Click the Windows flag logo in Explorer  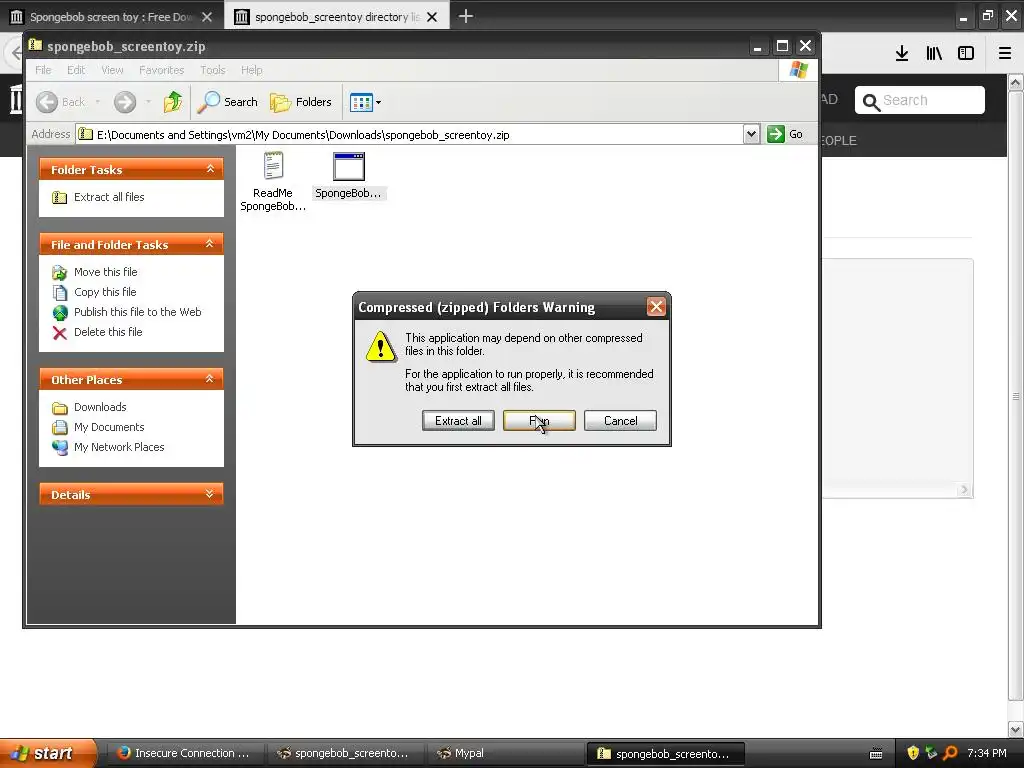pos(798,70)
